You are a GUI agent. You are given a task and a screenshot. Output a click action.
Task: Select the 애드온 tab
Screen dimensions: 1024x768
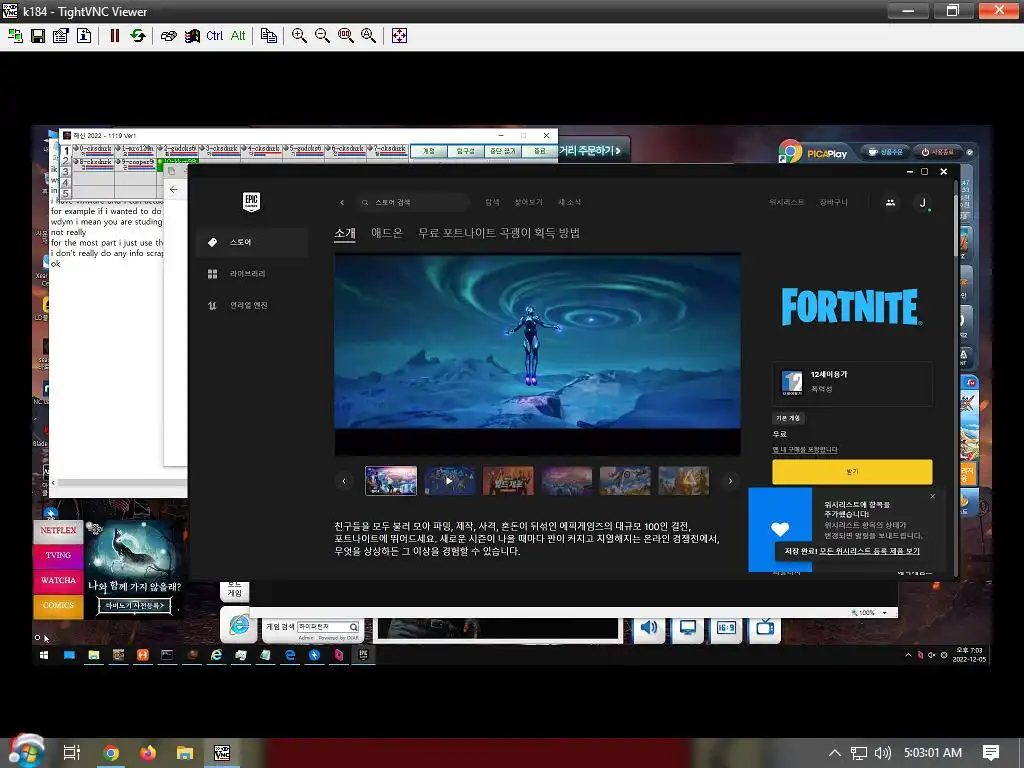pyautogui.click(x=387, y=233)
